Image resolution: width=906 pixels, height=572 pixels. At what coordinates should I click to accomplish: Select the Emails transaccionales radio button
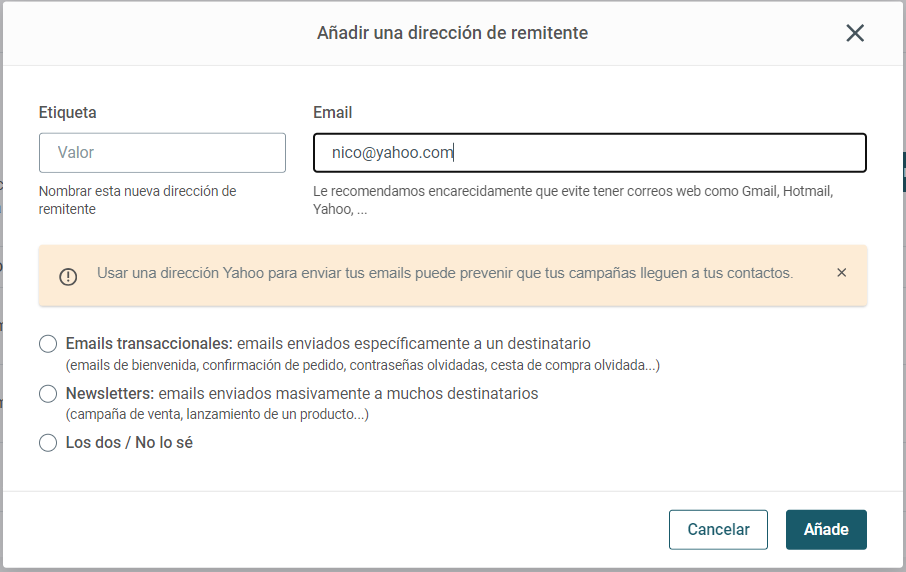48,344
